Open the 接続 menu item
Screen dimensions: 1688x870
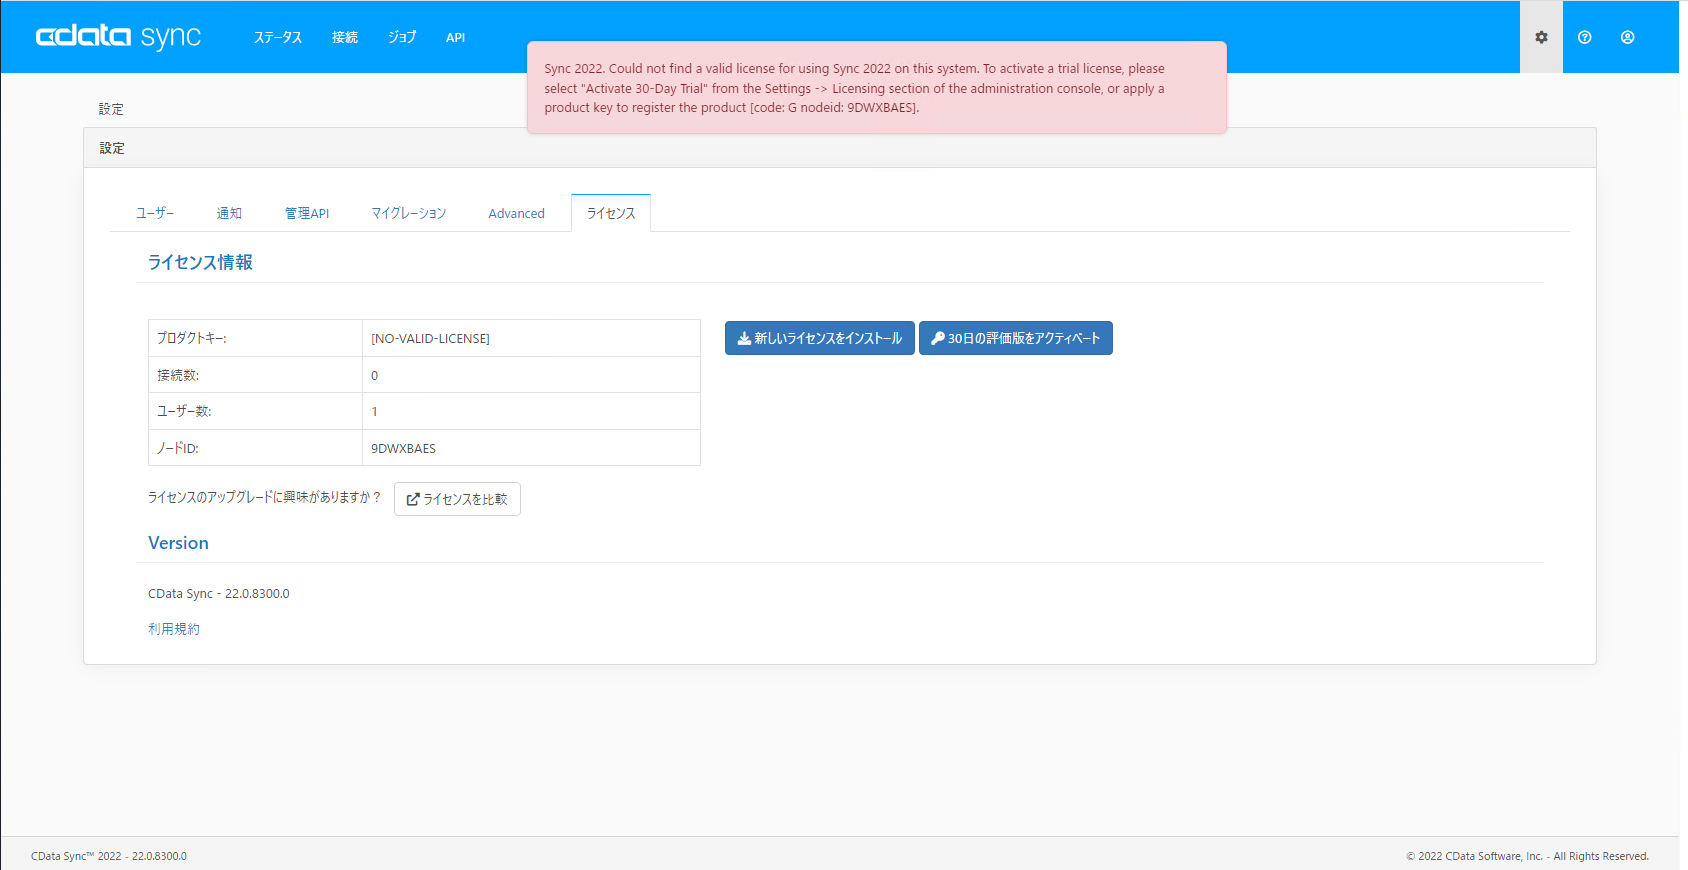[x=345, y=37]
